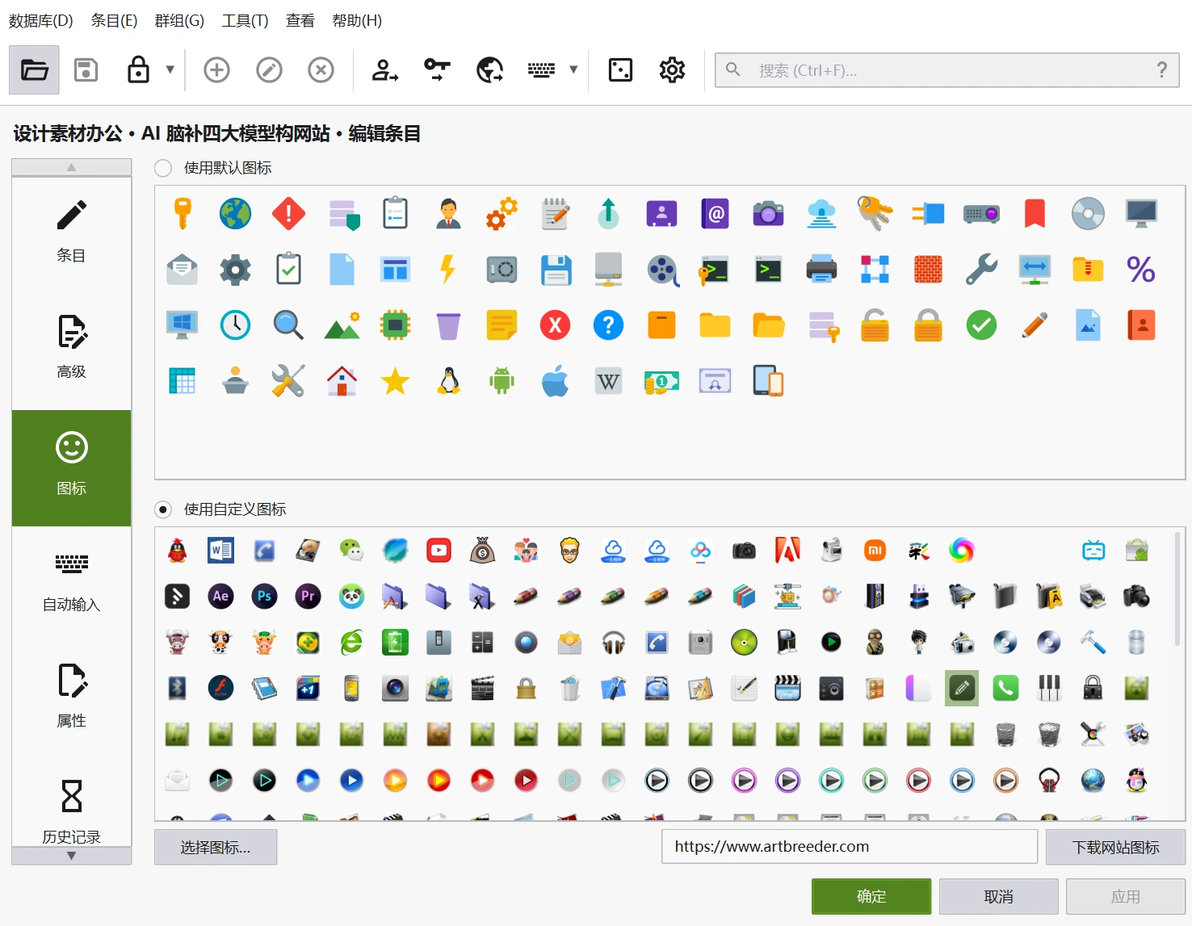Edit entry pencil circle icon
The height and width of the screenshot is (926, 1192).
[269, 70]
